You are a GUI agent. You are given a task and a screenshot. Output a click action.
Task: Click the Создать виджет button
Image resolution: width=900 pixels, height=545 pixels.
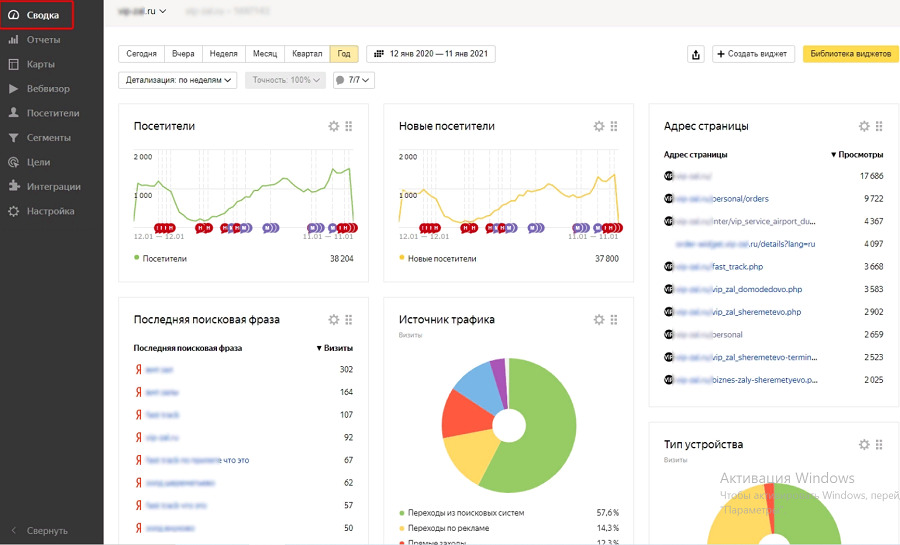pyautogui.click(x=753, y=54)
